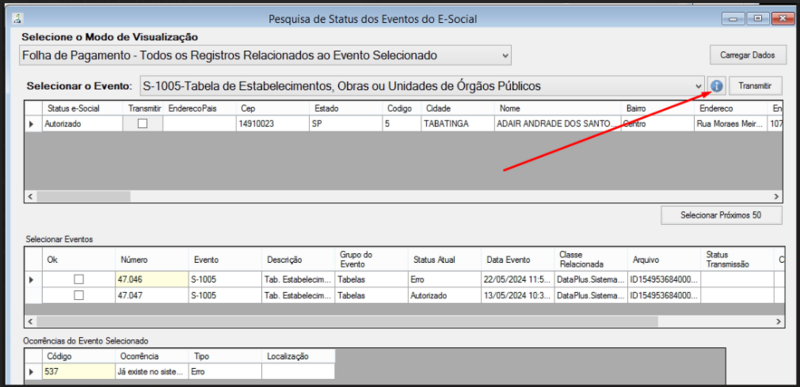Select occurrence code 537 cell
The image size is (800, 387).
tap(79, 372)
